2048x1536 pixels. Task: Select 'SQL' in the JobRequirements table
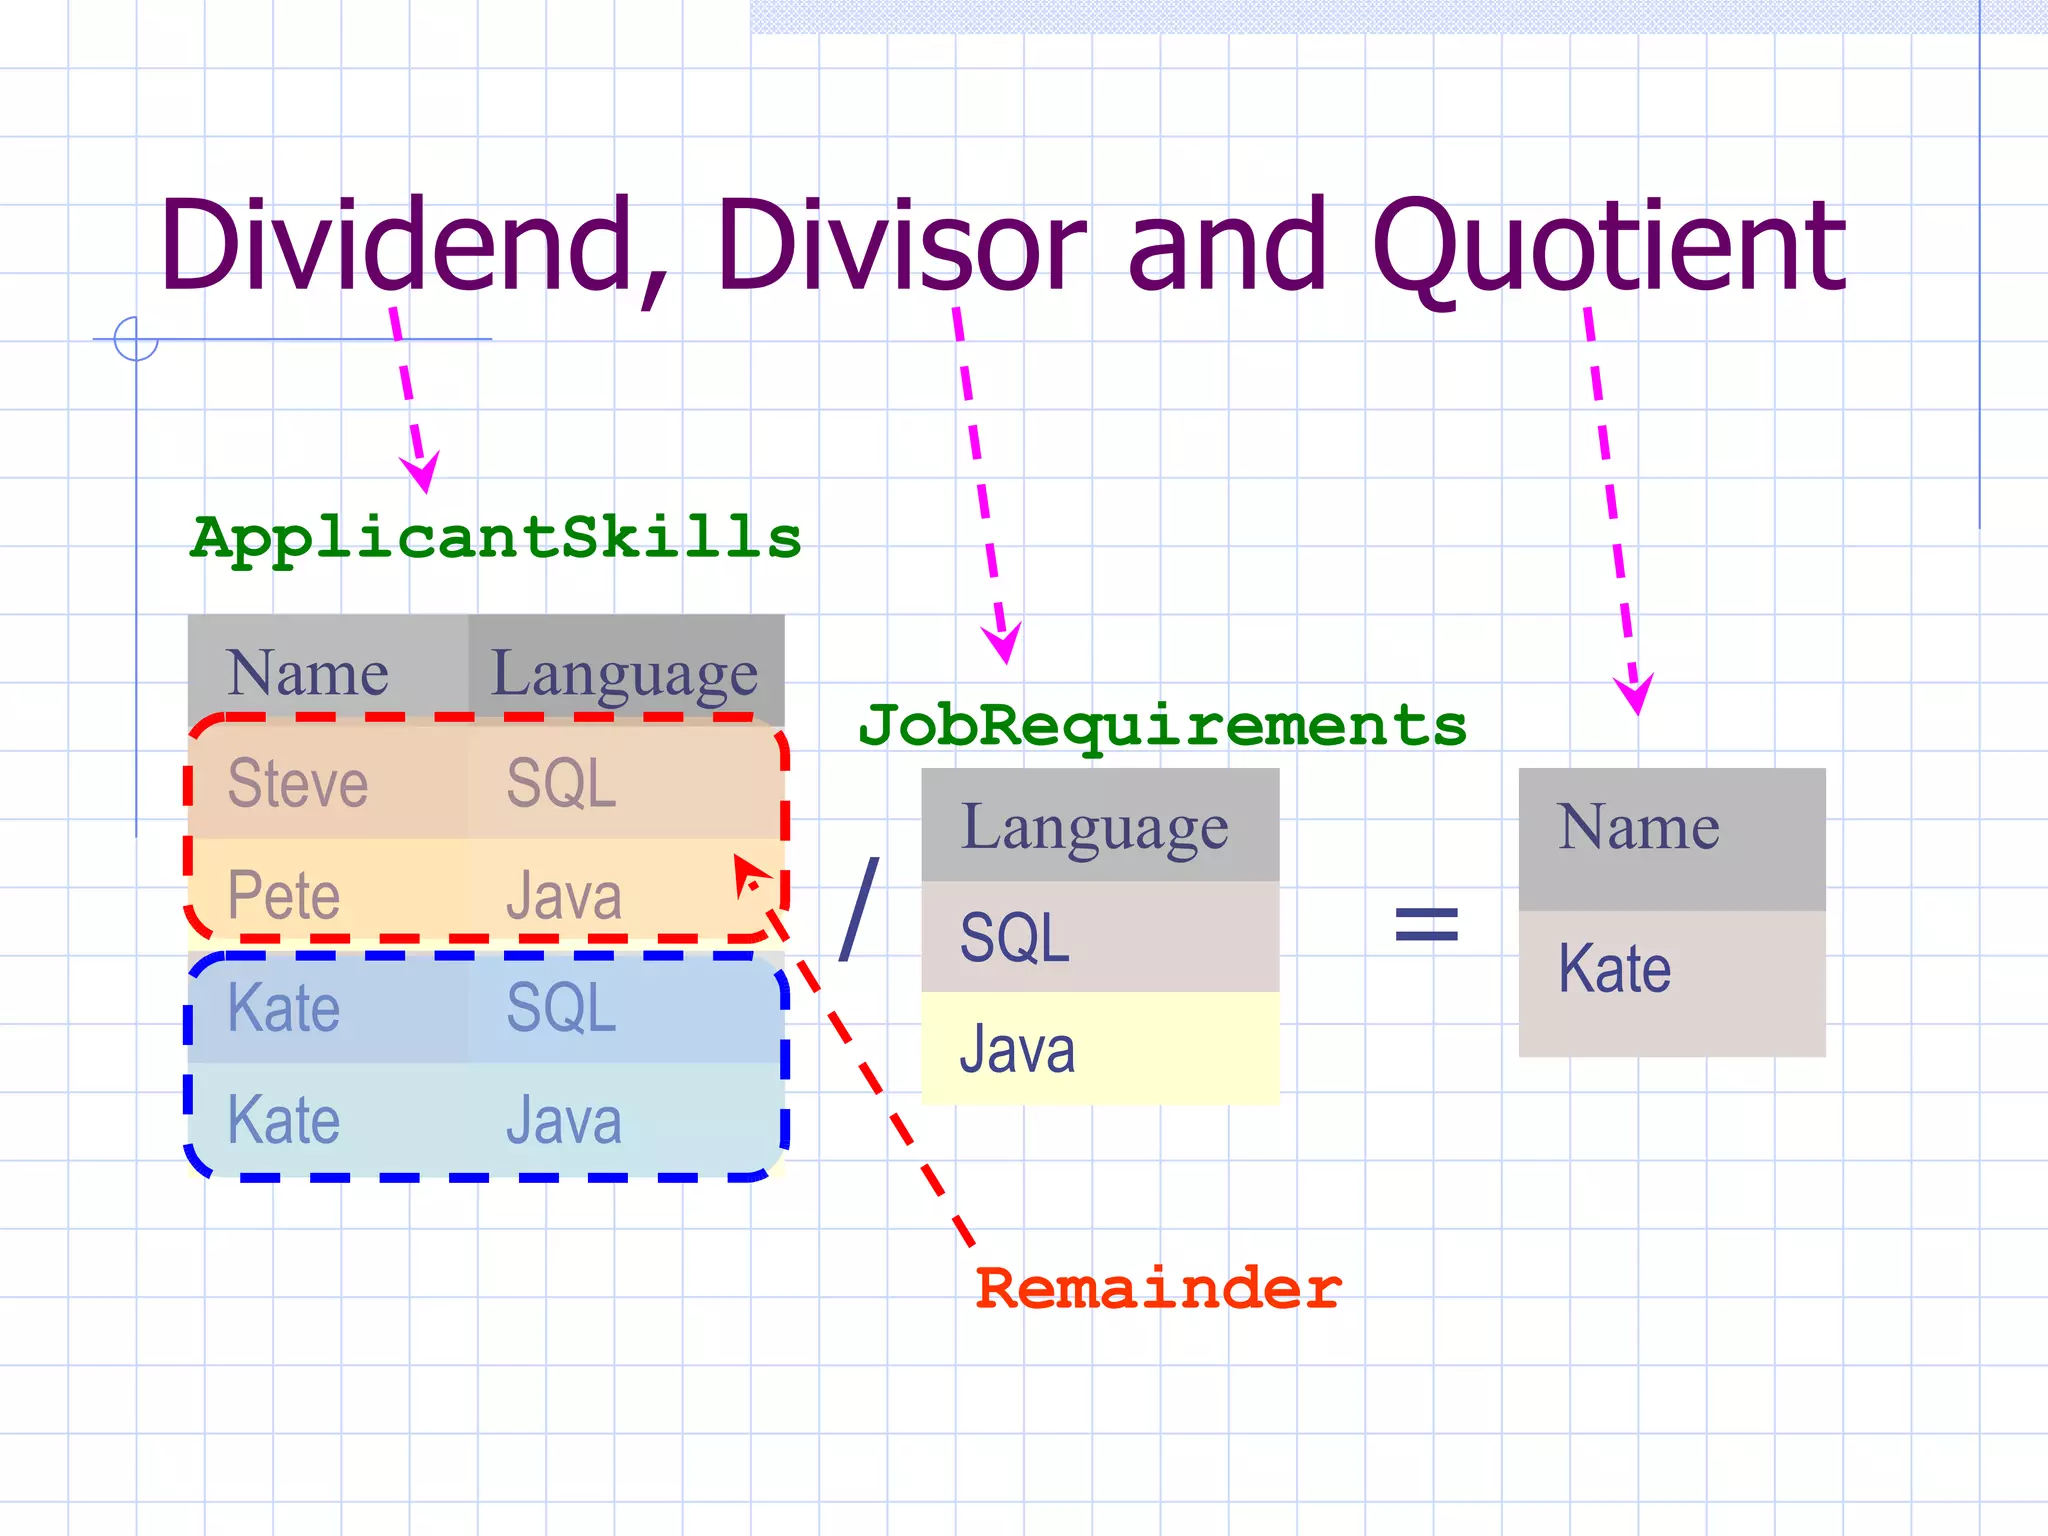pos(1100,937)
